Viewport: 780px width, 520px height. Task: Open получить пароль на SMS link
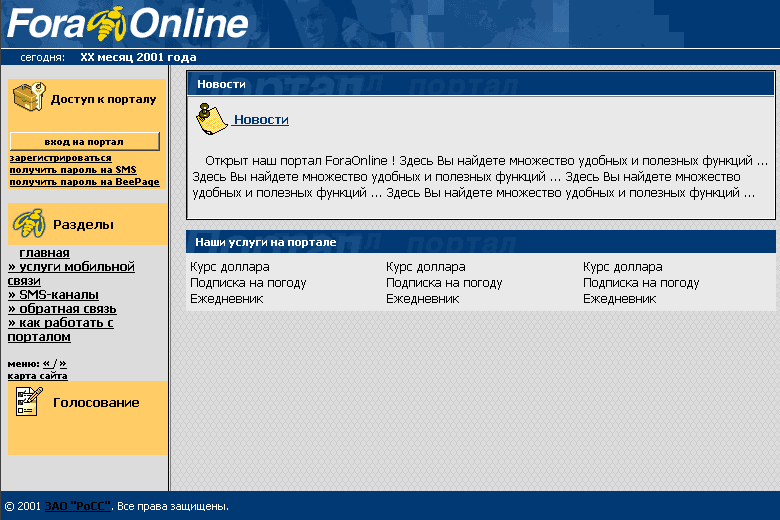click(x=73, y=170)
